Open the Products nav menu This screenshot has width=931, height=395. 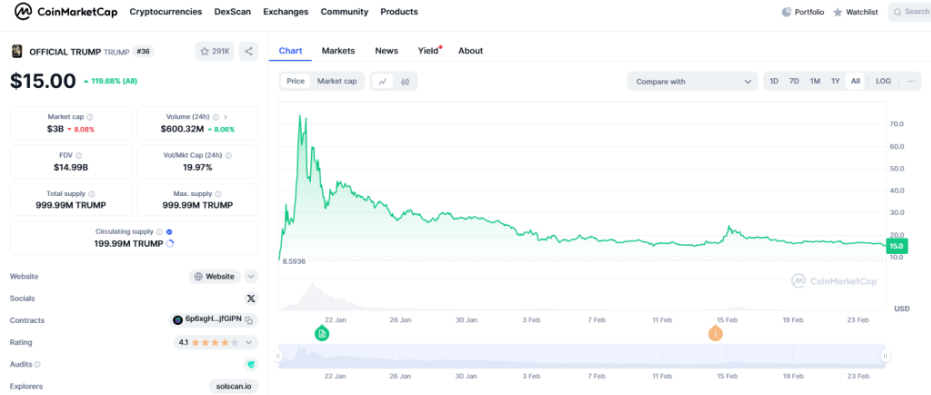[399, 12]
